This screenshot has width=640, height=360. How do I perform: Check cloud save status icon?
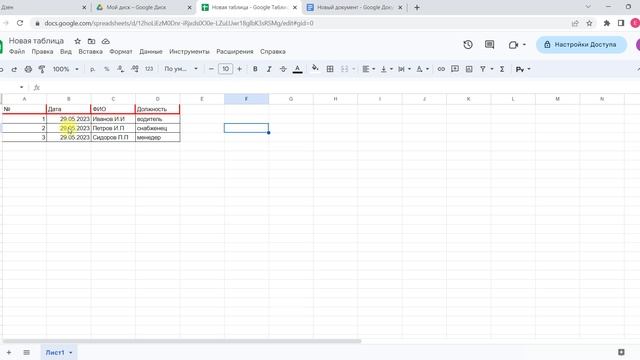pyautogui.click(x=106, y=41)
